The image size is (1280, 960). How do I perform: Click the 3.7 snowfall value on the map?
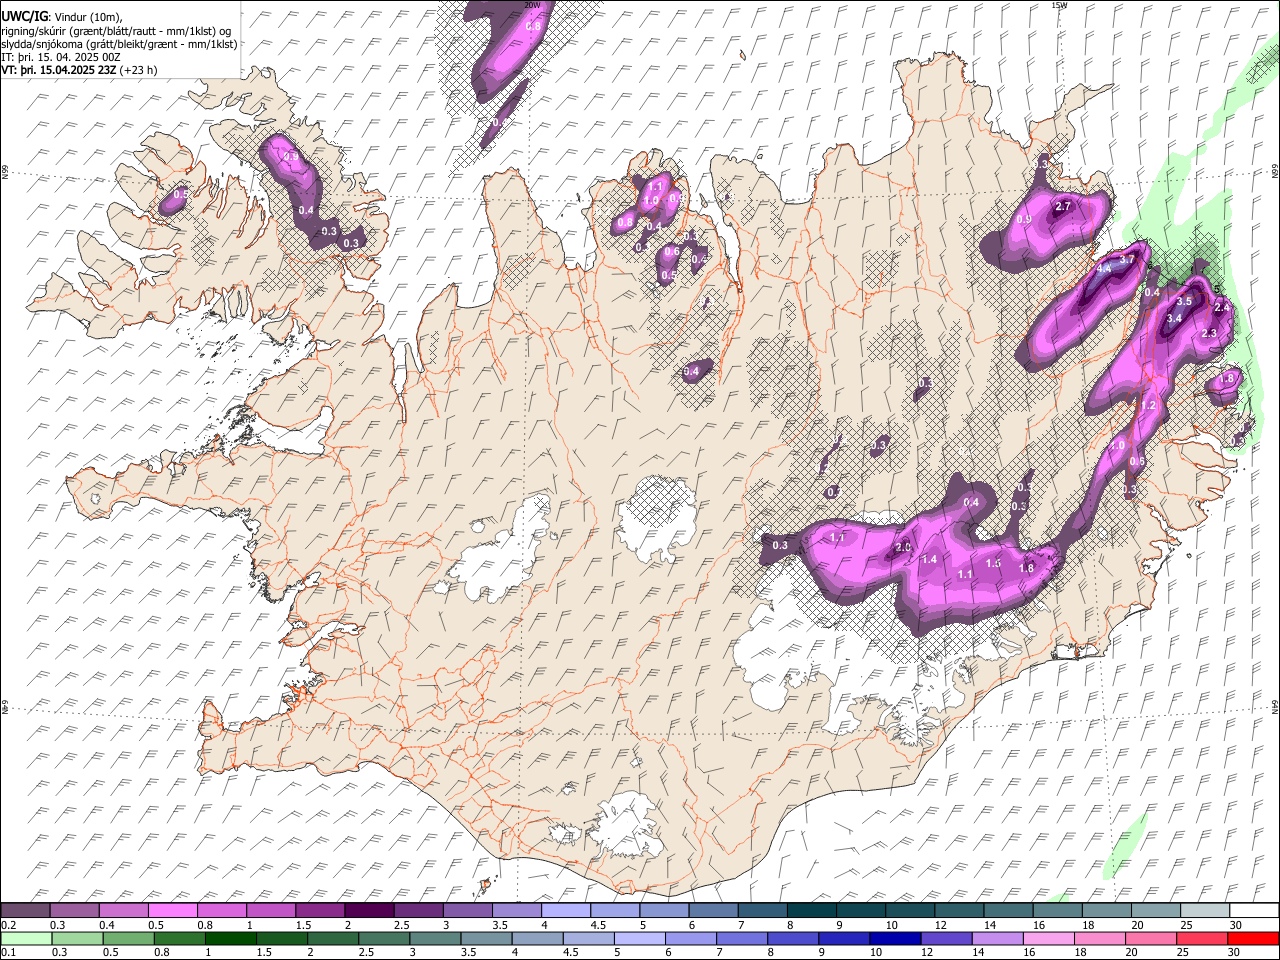1127,259
